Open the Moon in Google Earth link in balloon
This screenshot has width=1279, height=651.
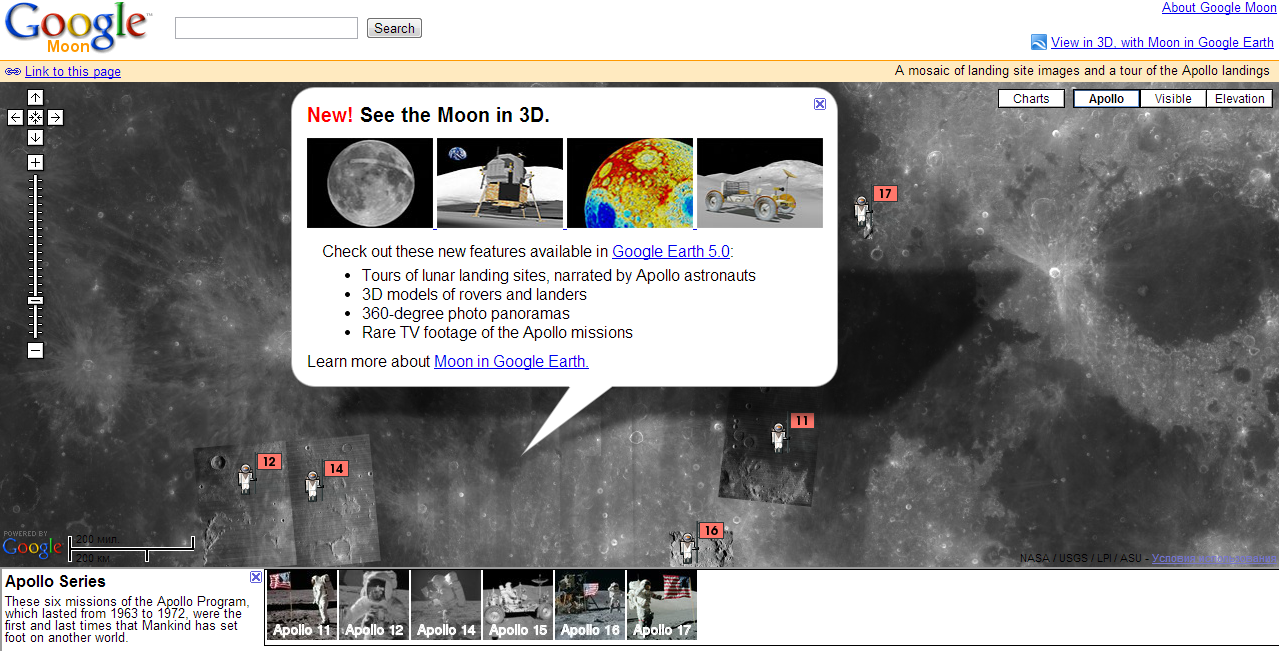coord(511,361)
